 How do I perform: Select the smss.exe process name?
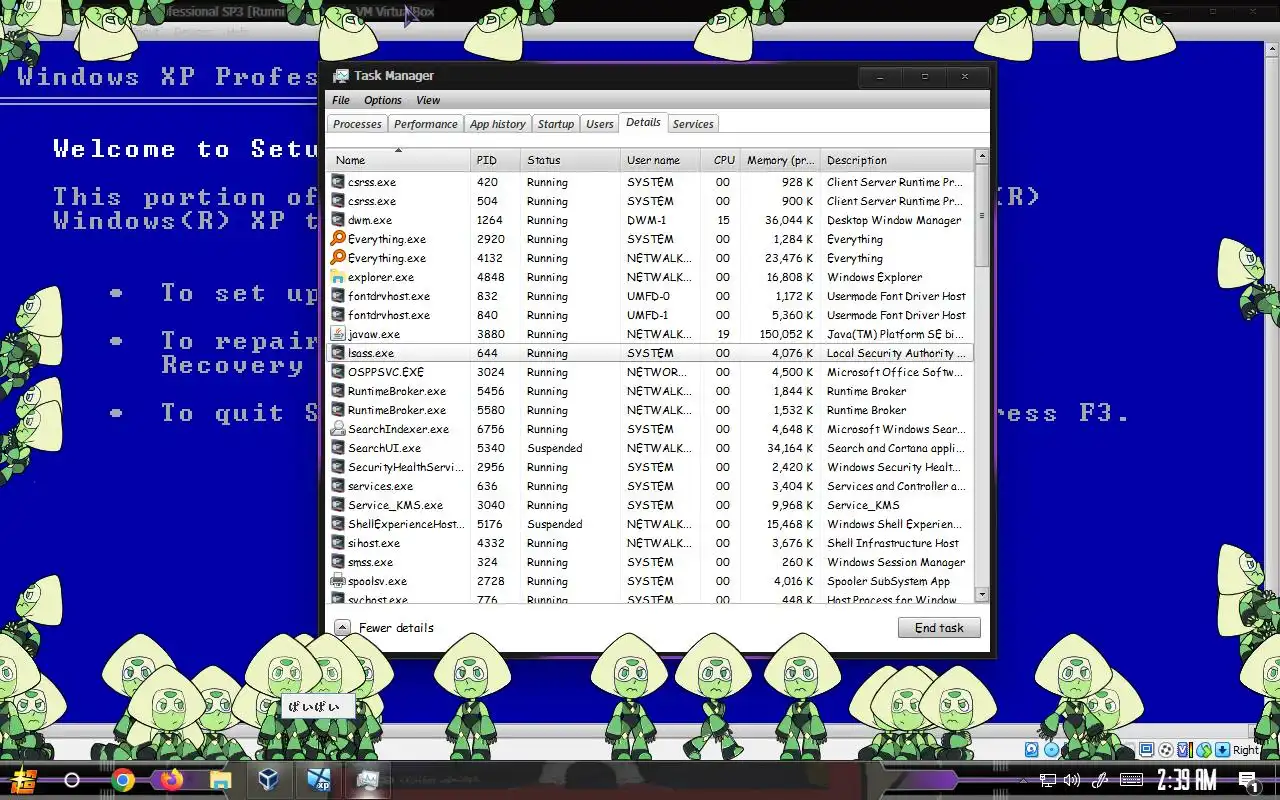[x=370, y=562]
